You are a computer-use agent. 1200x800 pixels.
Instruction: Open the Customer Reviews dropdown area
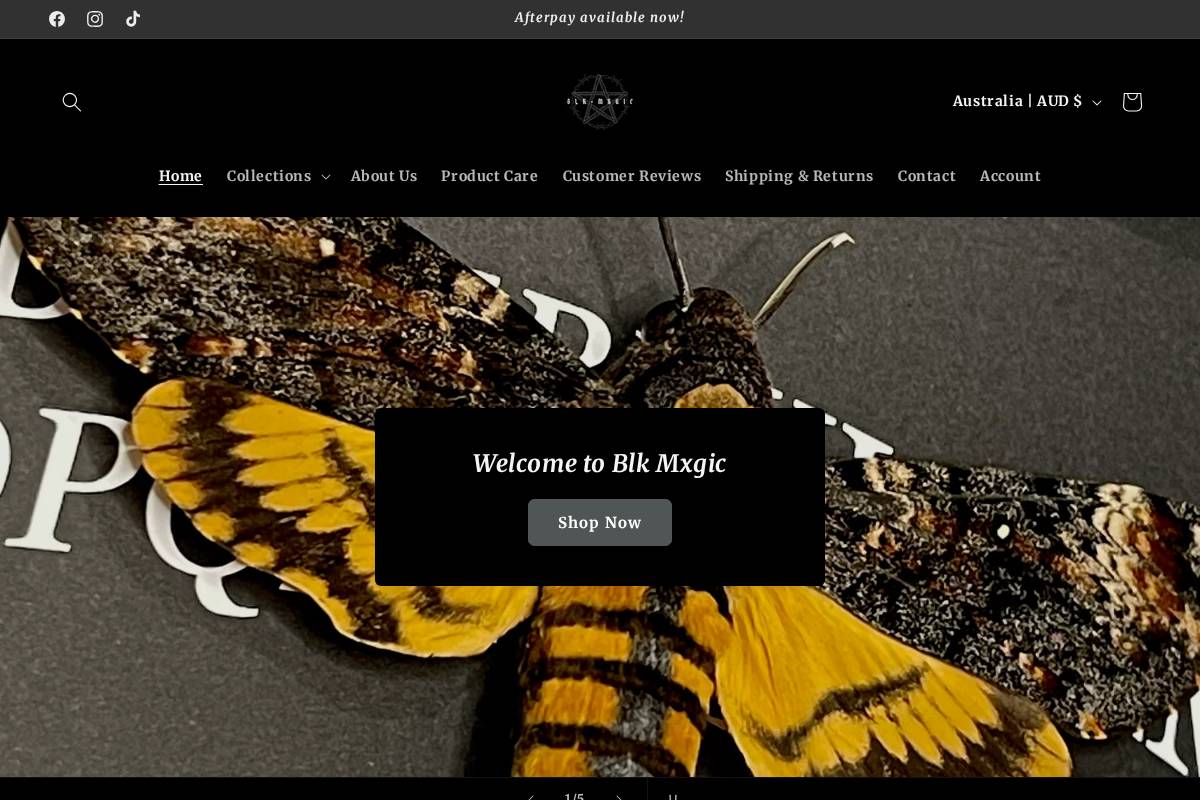tap(632, 176)
